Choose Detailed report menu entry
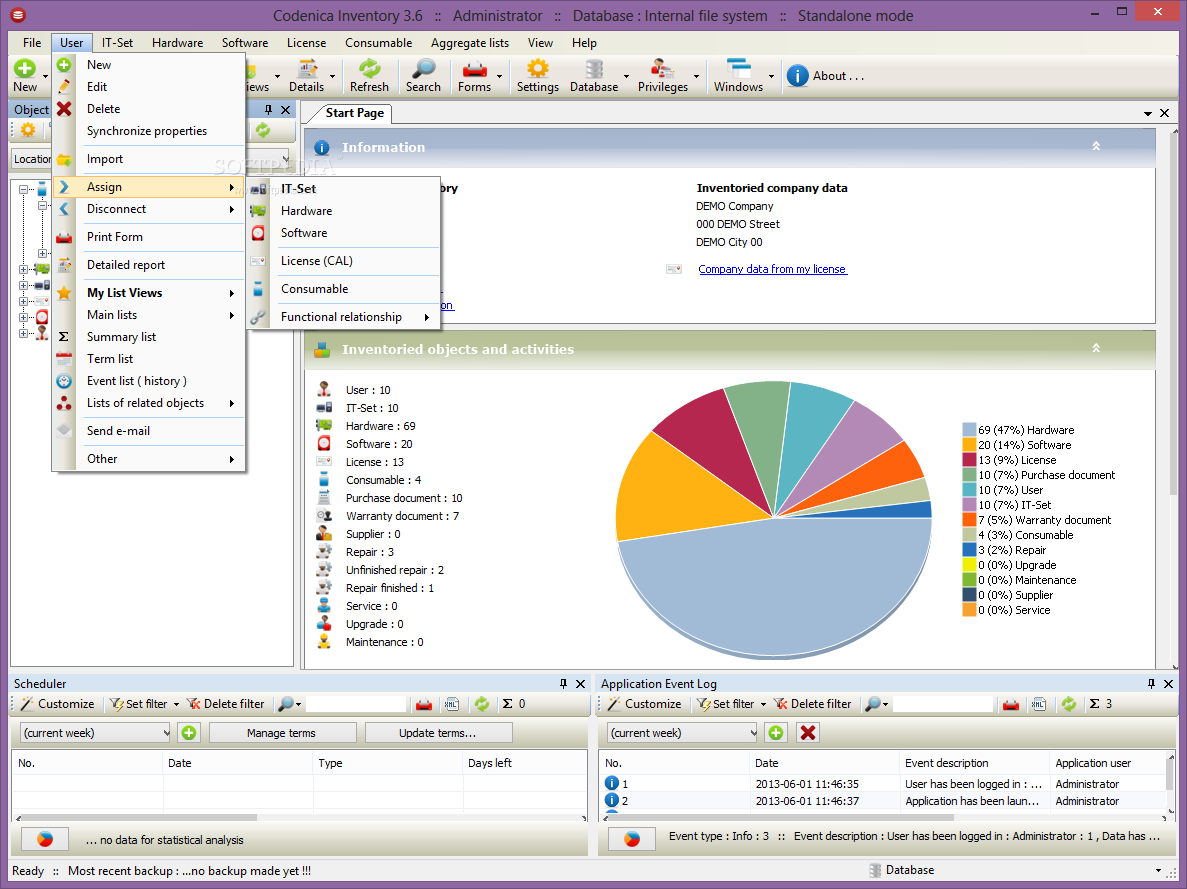The height and width of the screenshot is (889, 1187). click(x=149, y=264)
